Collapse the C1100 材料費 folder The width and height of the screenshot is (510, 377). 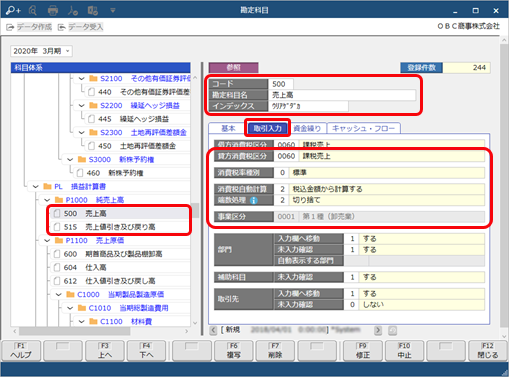81,322
